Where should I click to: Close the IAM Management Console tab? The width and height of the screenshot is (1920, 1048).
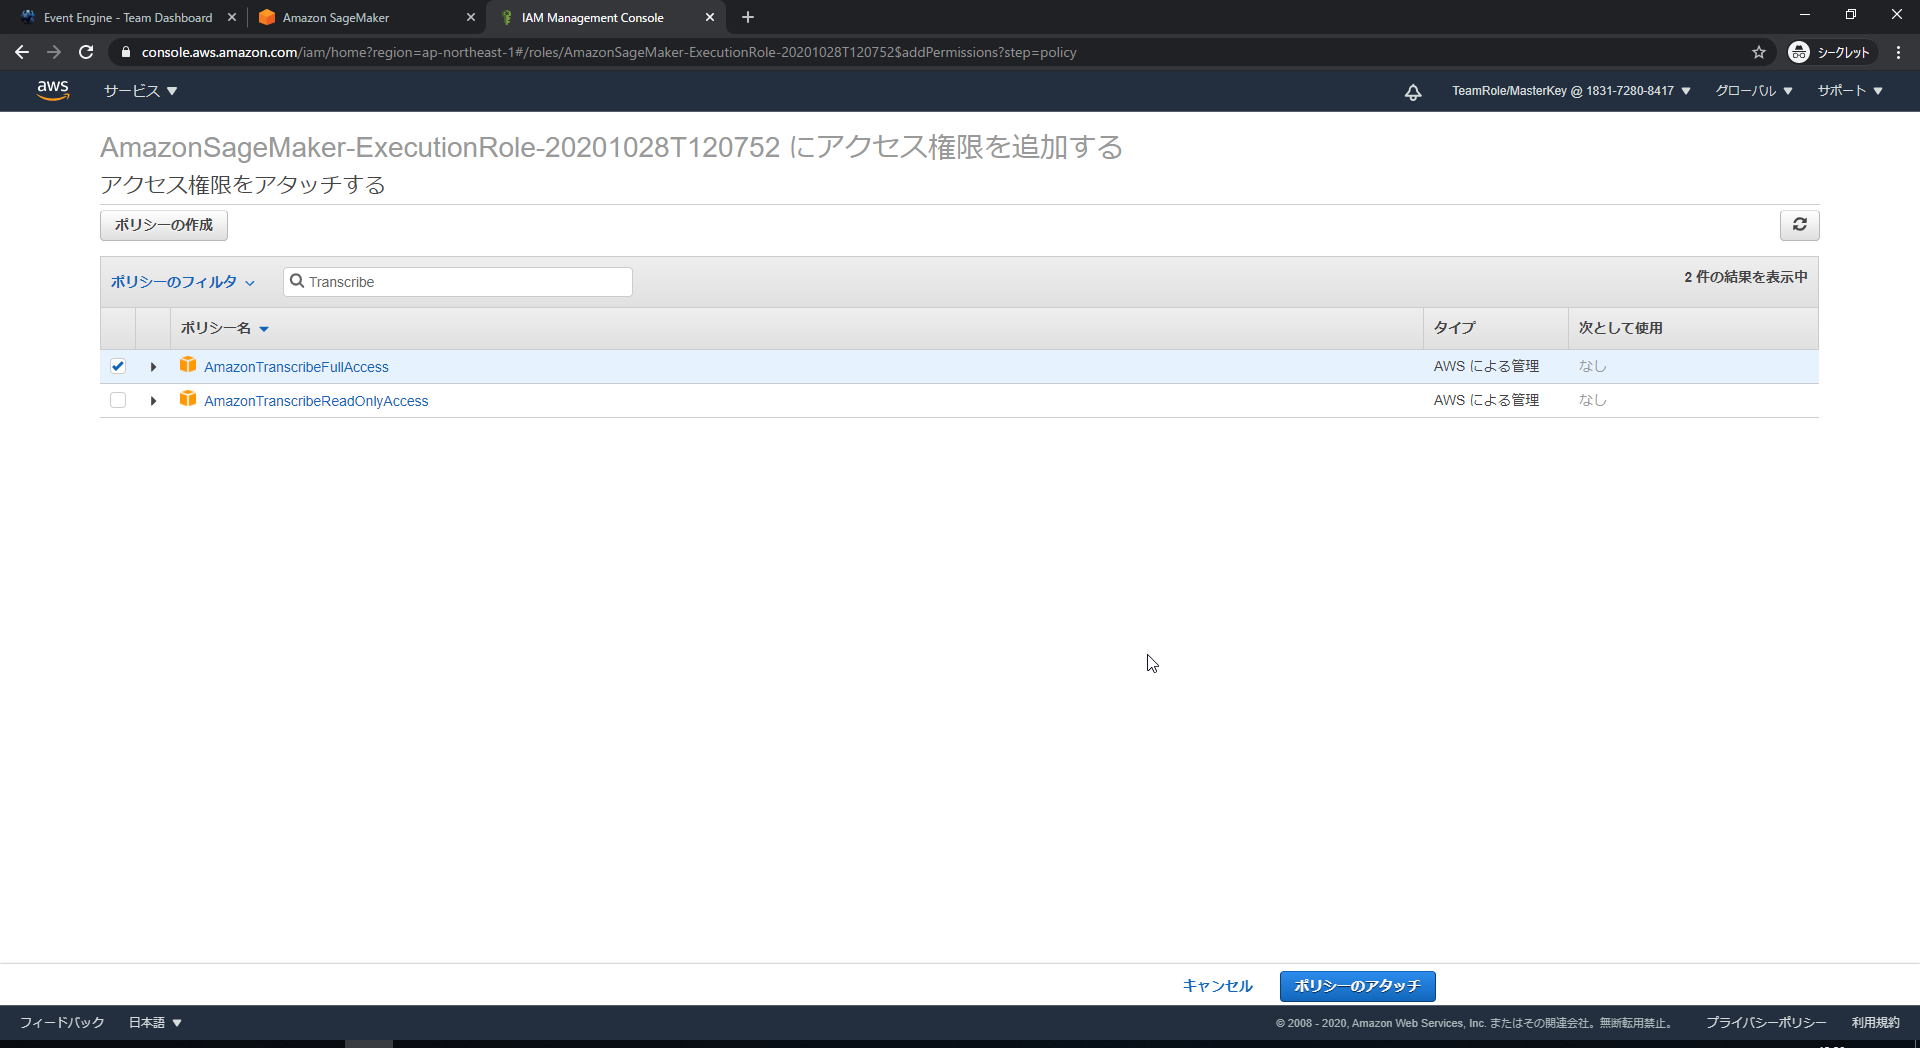click(710, 17)
